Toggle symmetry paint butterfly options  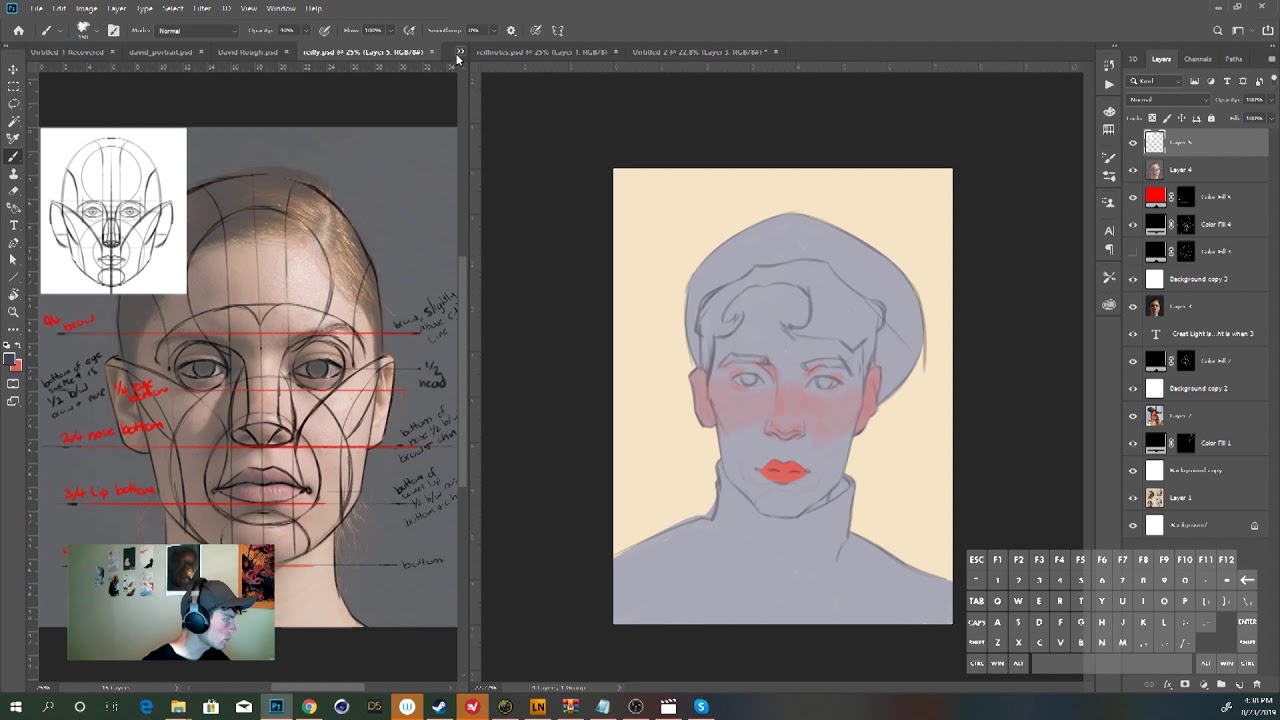(x=557, y=31)
